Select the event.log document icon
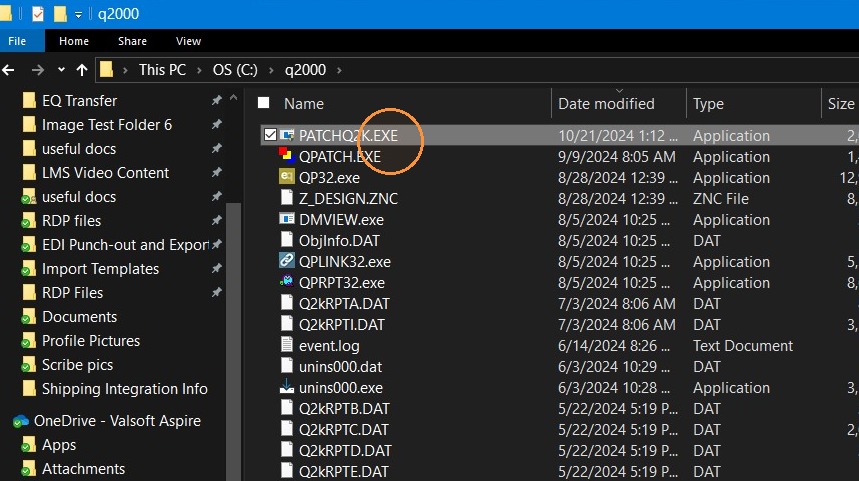 287,345
